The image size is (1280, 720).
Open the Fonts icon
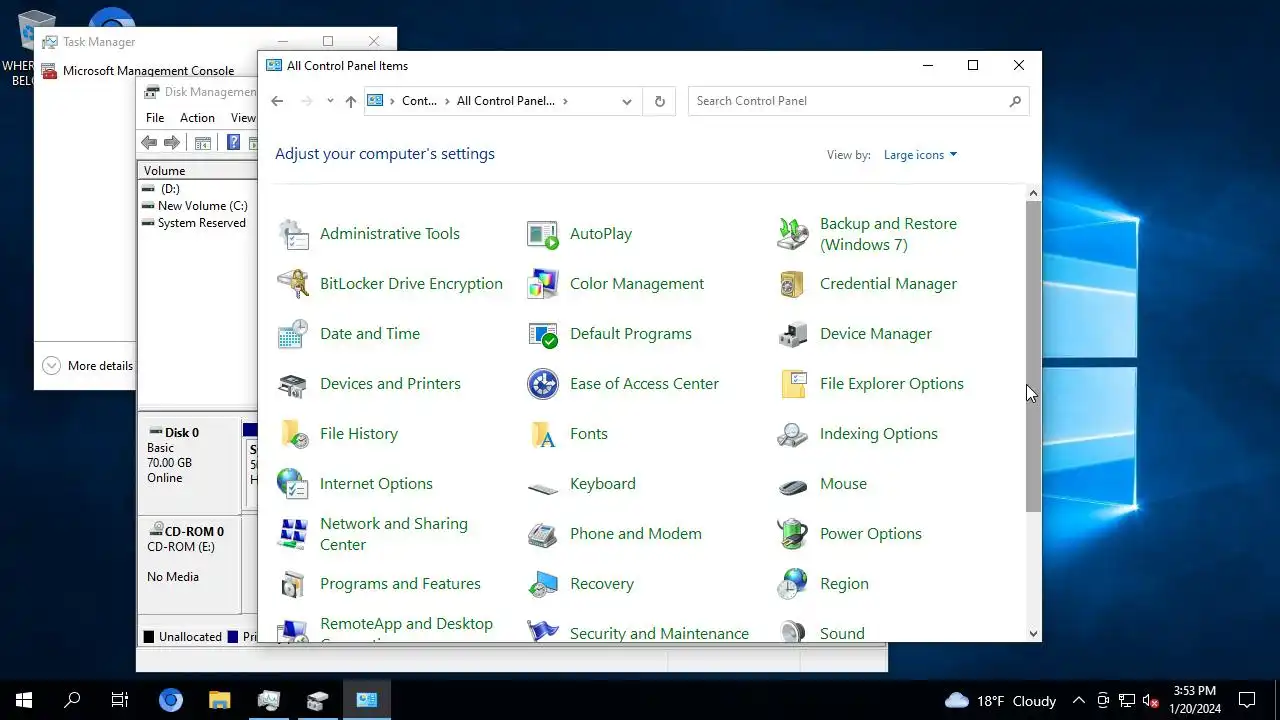pyautogui.click(x=543, y=434)
